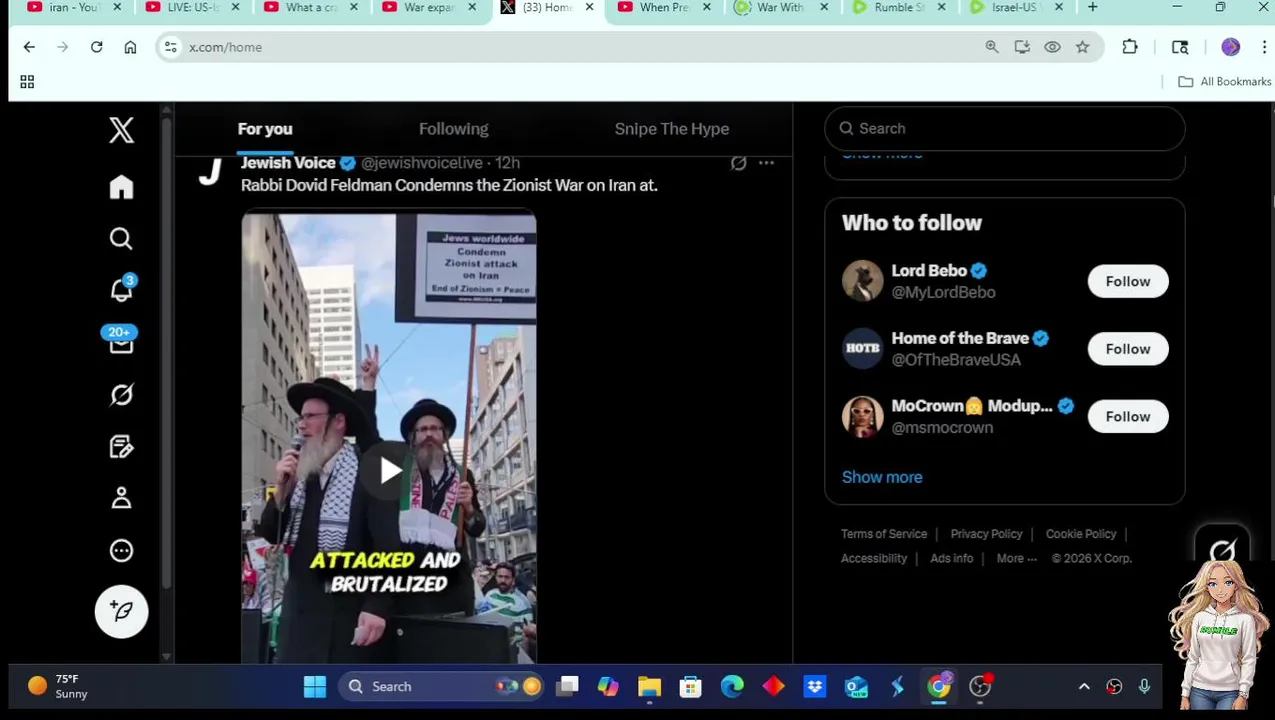Screen dimensions: 1275x720
Task: Compose a new post with feather button
Action: click(x=121, y=611)
